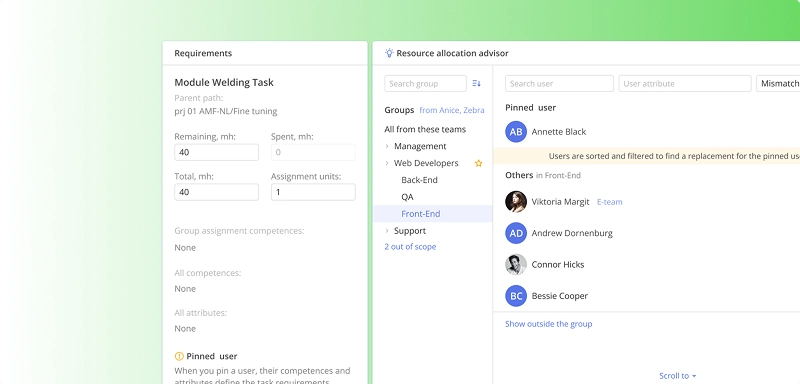The height and width of the screenshot is (384, 800).
Task: Click the star icon beside Web Developers
Action: pyautogui.click(x=479, y=163)
